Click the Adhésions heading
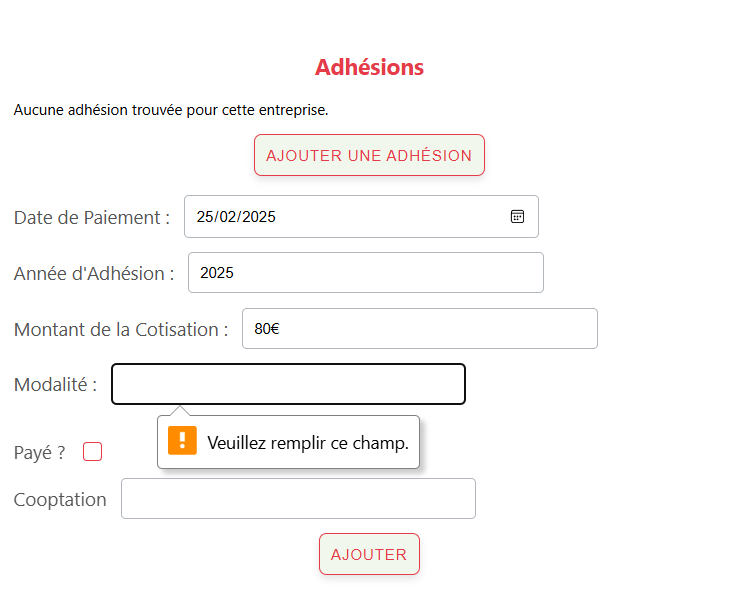The height and width of the screenshot is (593, 733). click(369, 67)
